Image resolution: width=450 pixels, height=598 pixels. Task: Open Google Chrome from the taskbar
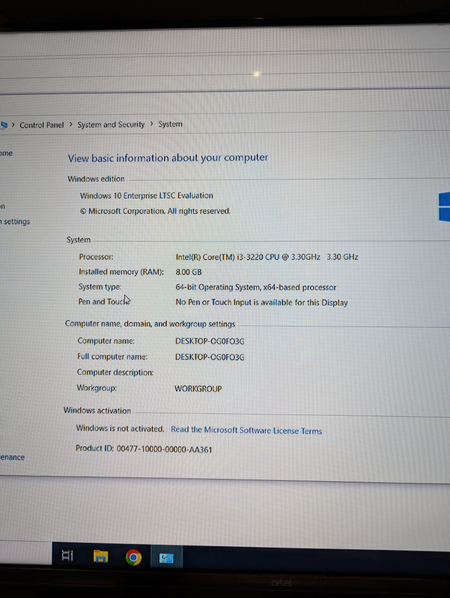tap(133, 557)
